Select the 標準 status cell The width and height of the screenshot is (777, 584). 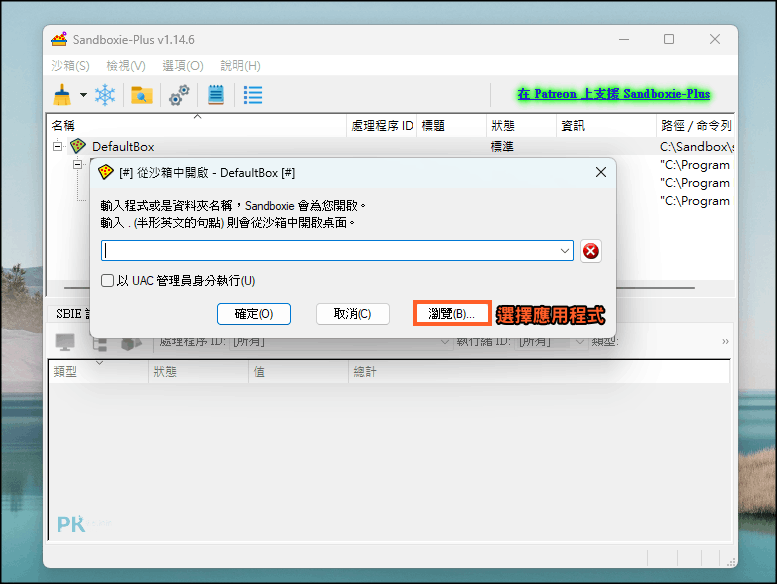point(502,147)
